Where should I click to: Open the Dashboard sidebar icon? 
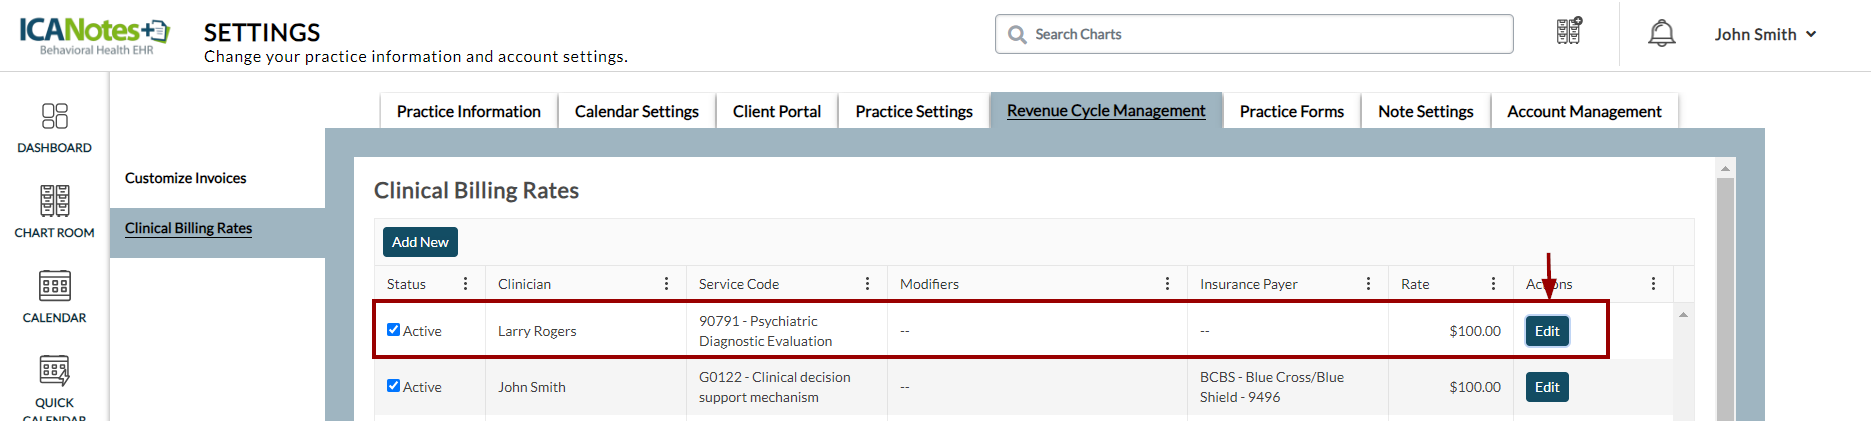pyautogui.click(x=55, y=127)
